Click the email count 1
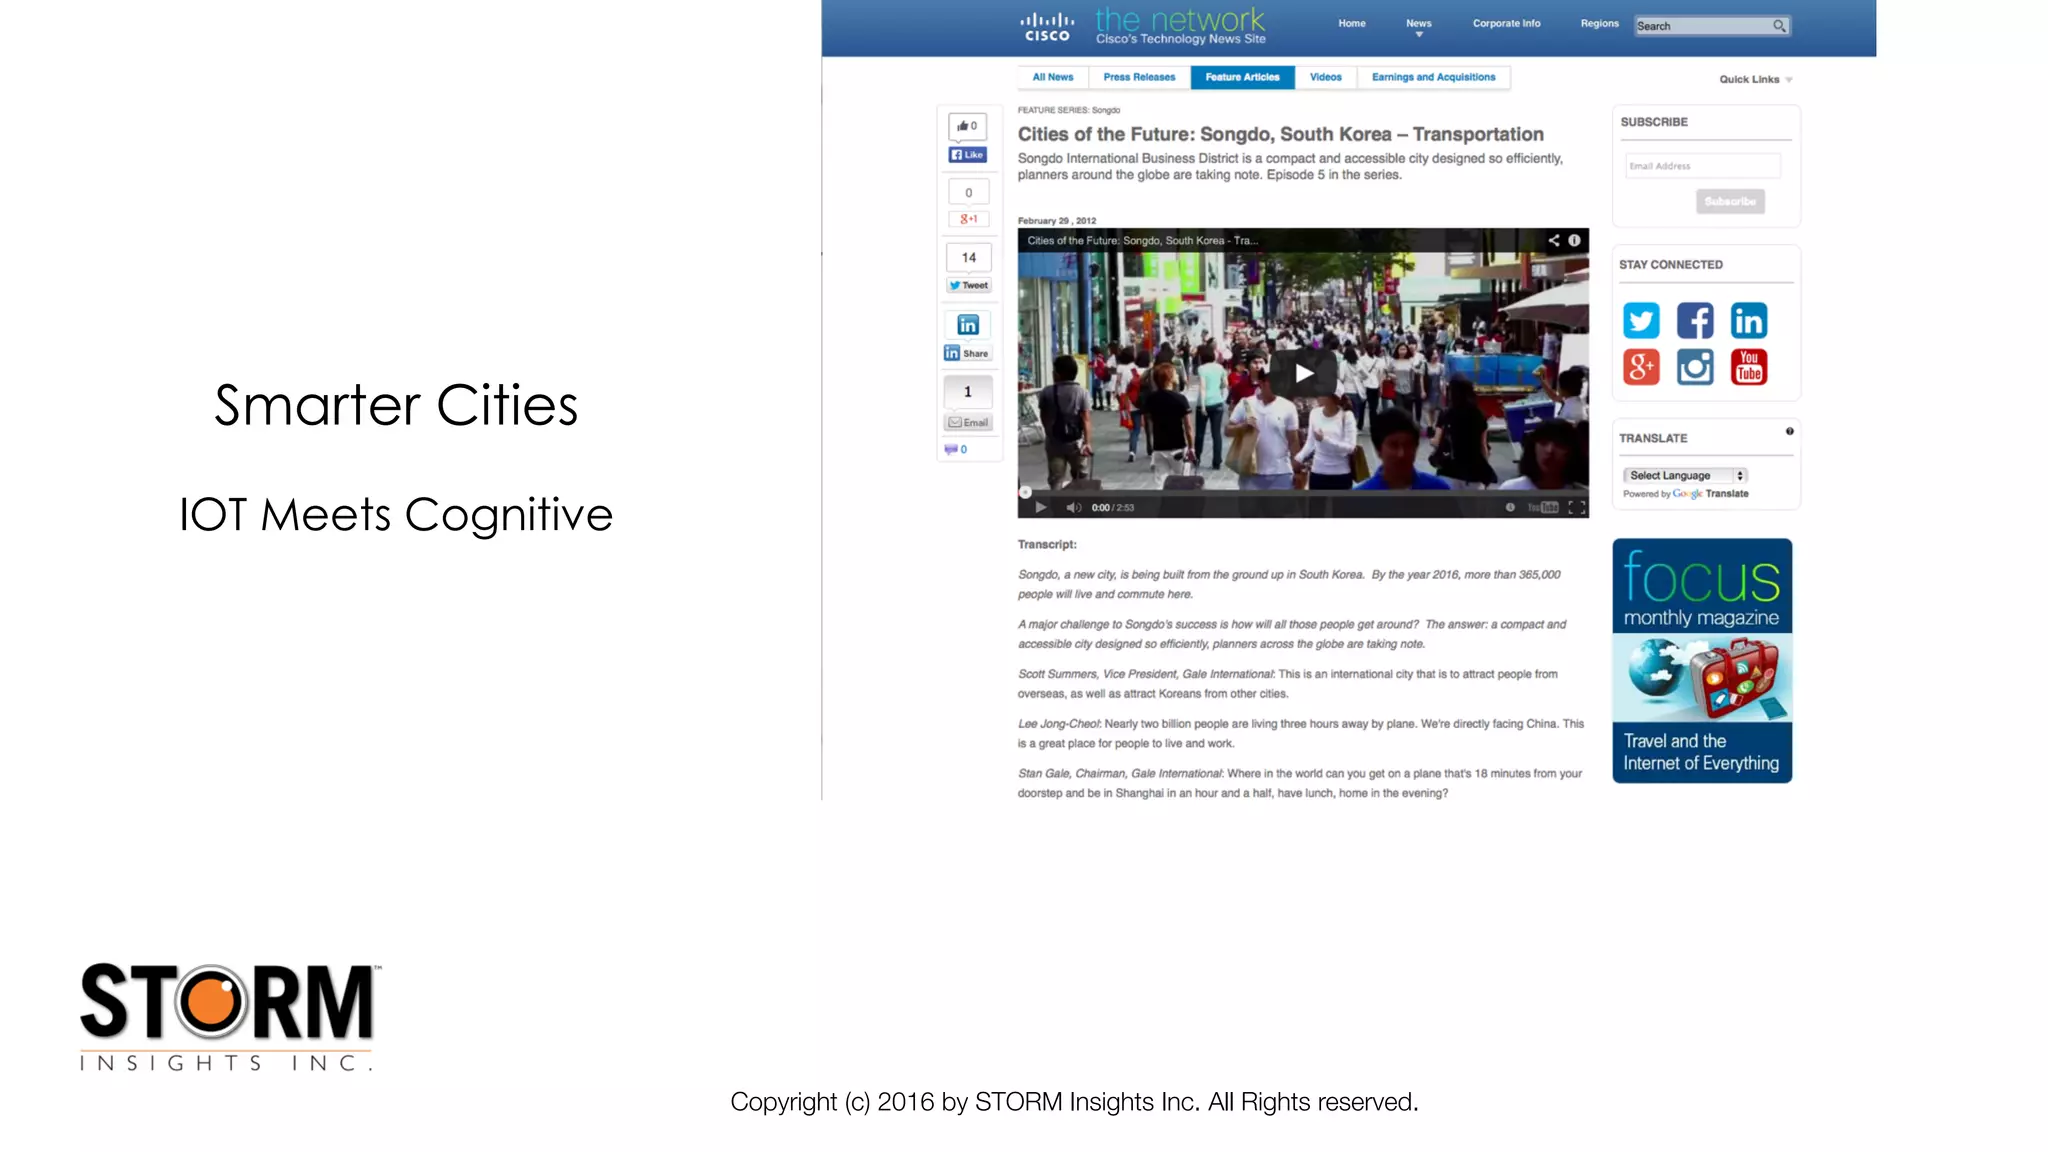 point(968,391)
